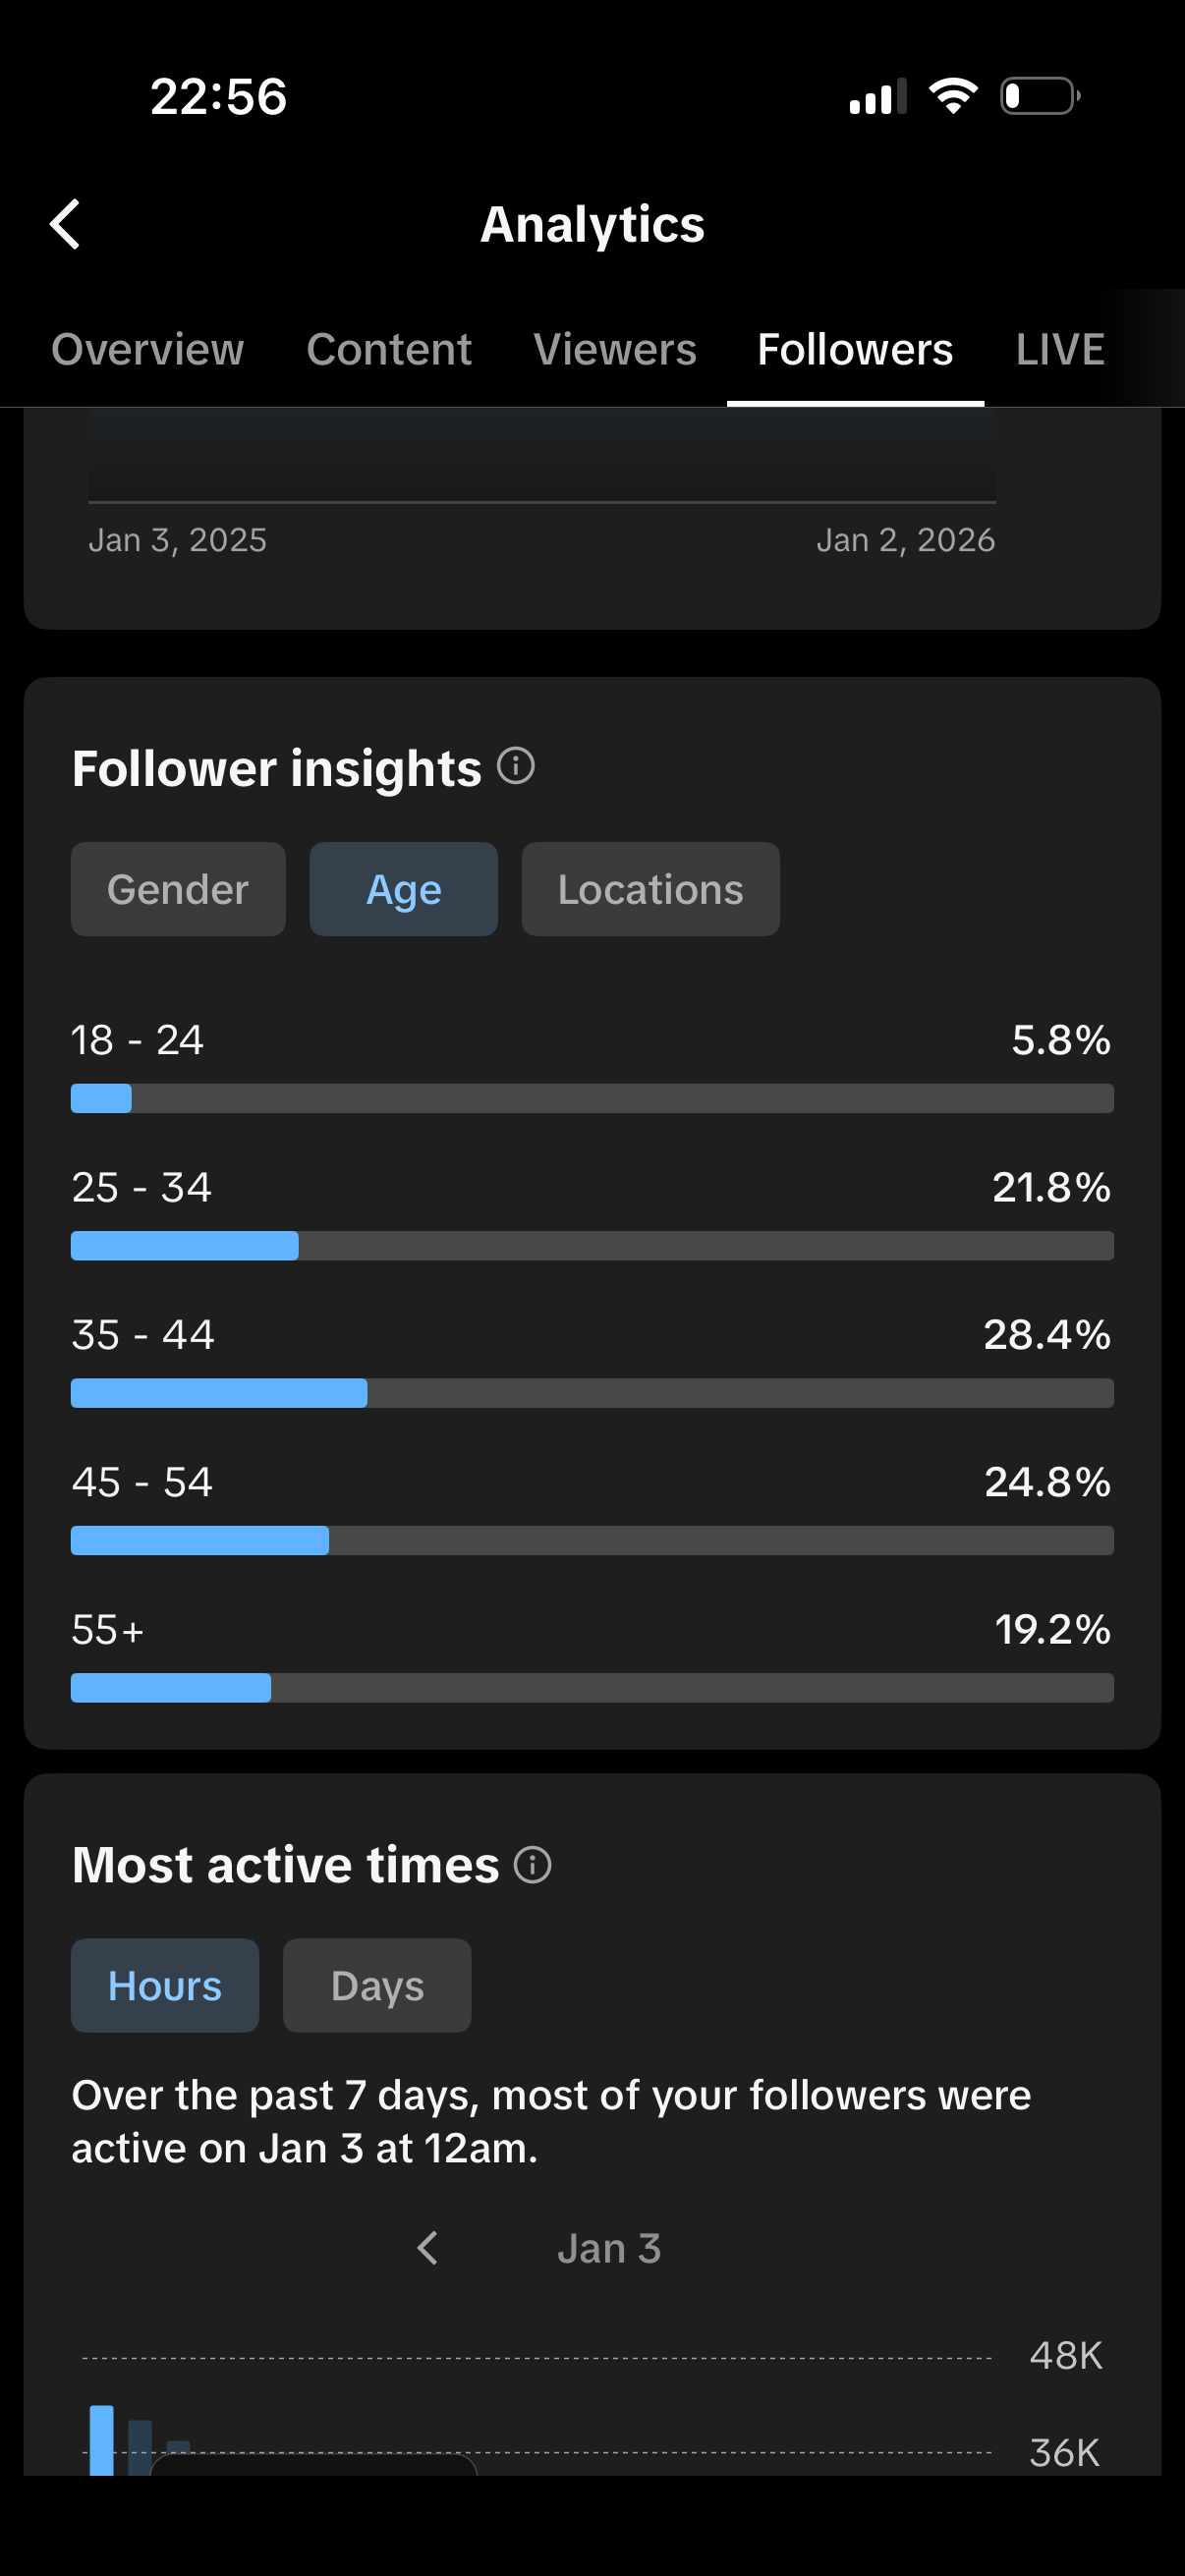Screen dimensions: 1185x2576
Task: Switch to the Content tab
Action: pos(389,350)
